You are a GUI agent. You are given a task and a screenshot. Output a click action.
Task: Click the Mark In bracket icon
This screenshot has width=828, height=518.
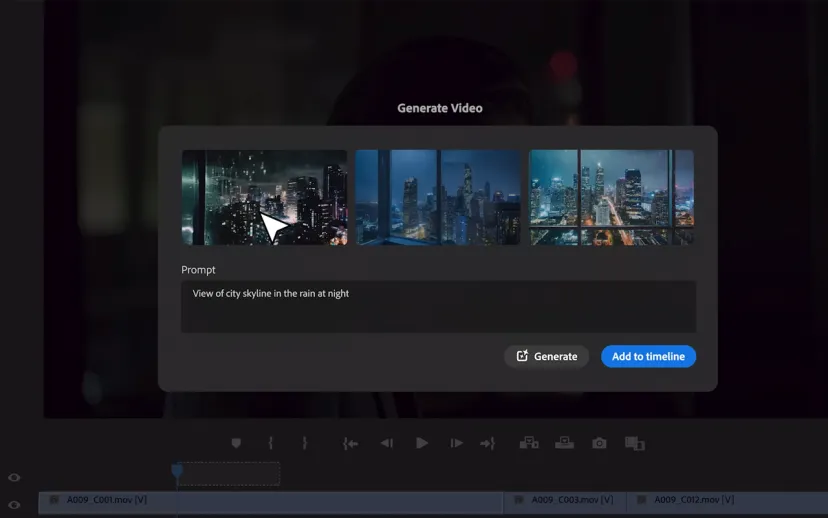click(x=270, y=443)
